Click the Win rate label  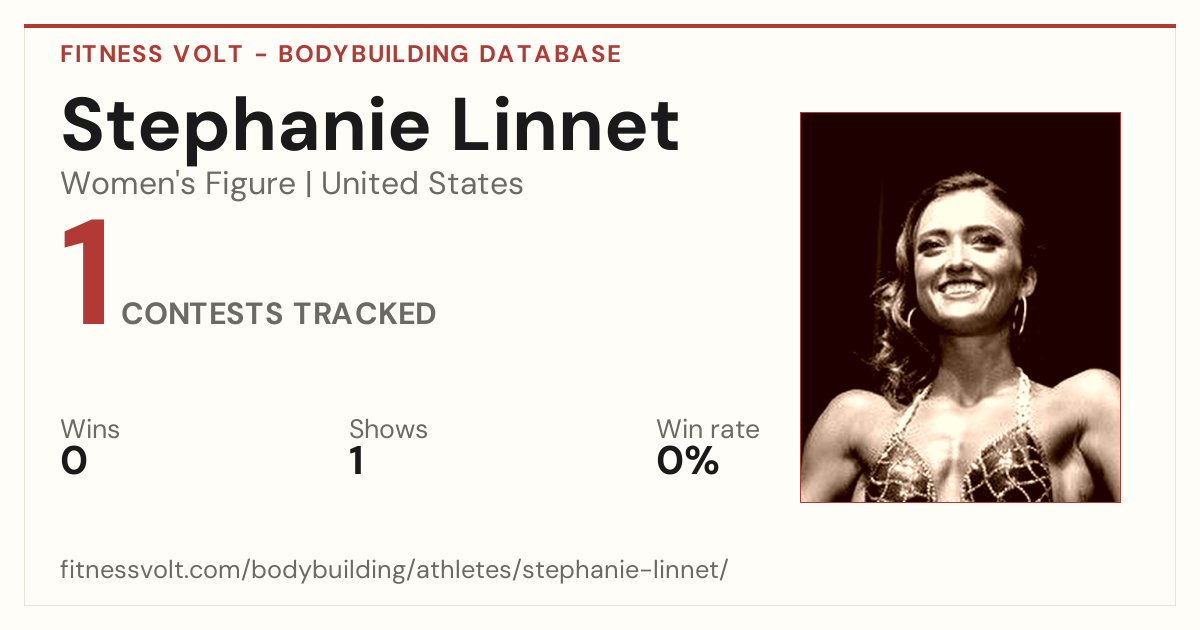[708, 430]
